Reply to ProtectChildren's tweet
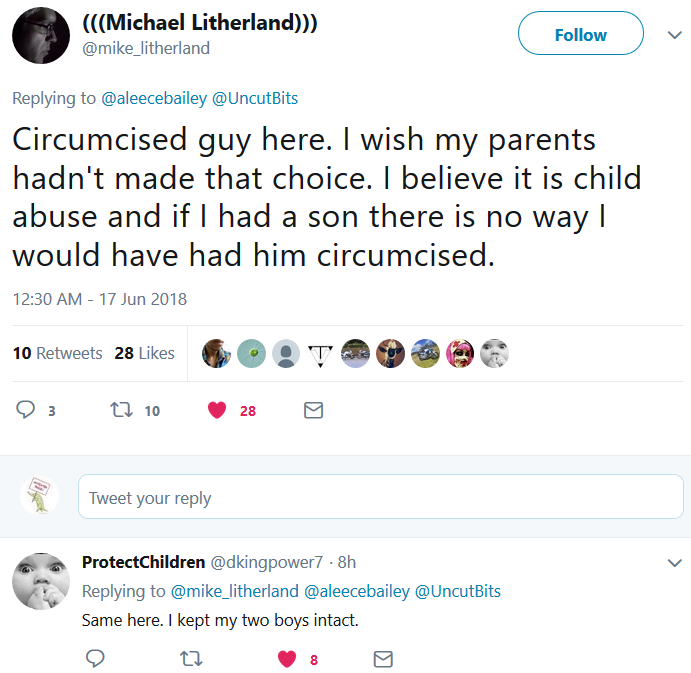Image resolution: width=691 pixels, height=673 pixels. (96, 659)
